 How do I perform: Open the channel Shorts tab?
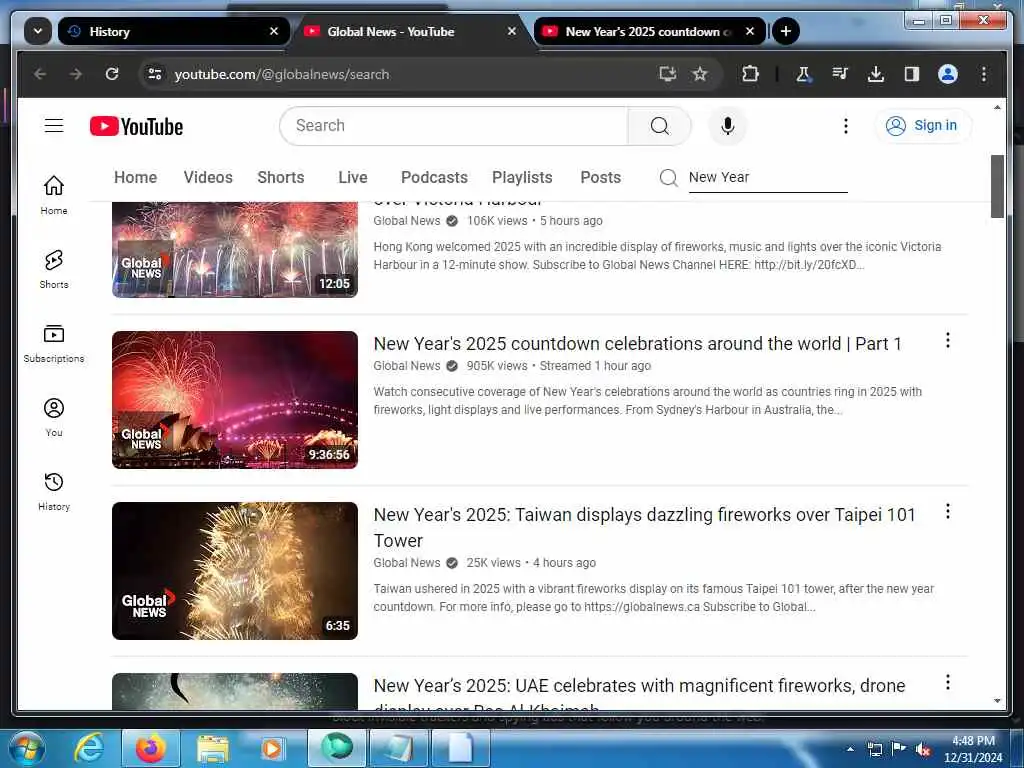point(281,178)
